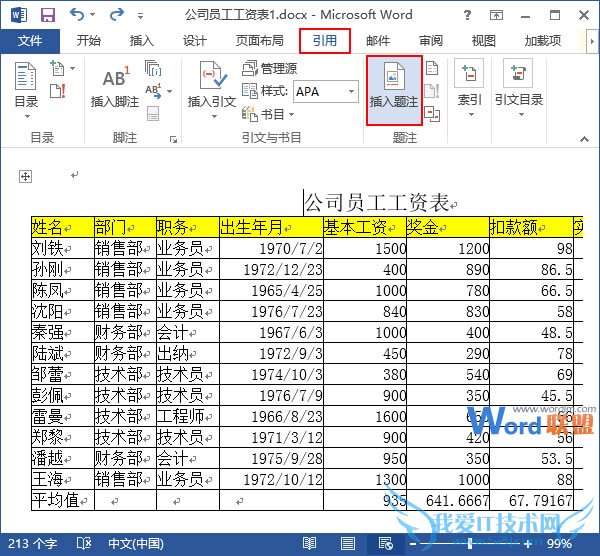Click Show Notes icon
The image size is (600, 556).
(x=153, y=113)
